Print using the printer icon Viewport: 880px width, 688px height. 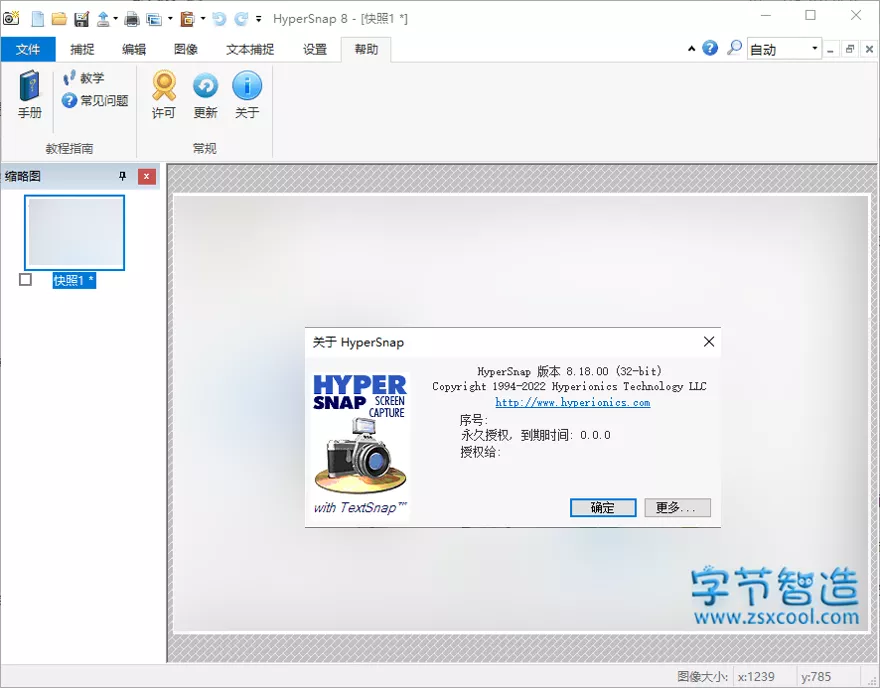pyautogui.click(x=132, y=19)
